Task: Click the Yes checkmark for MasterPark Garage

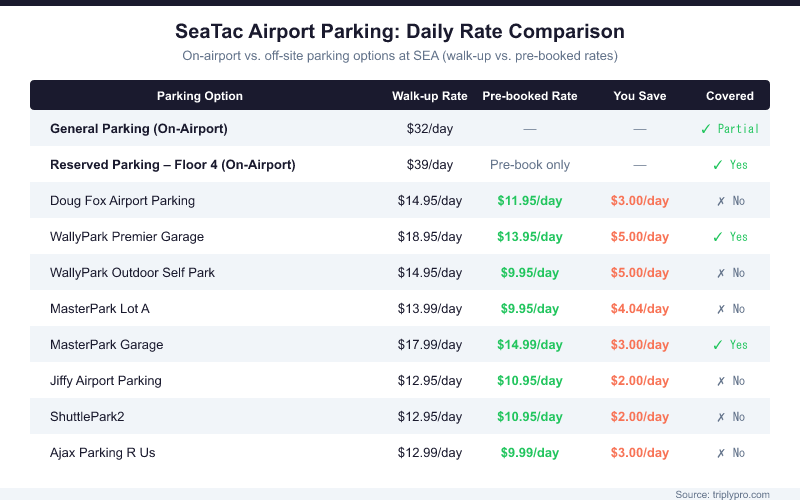Action: pos(717,345)
